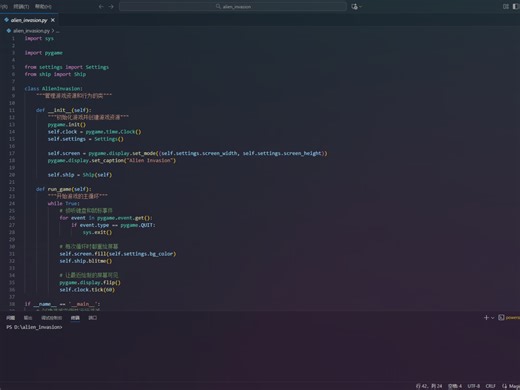This screenshot has width=520, height=390.
Task: Switch to the 端口 panel tab
Action: (x=92, y=318)
